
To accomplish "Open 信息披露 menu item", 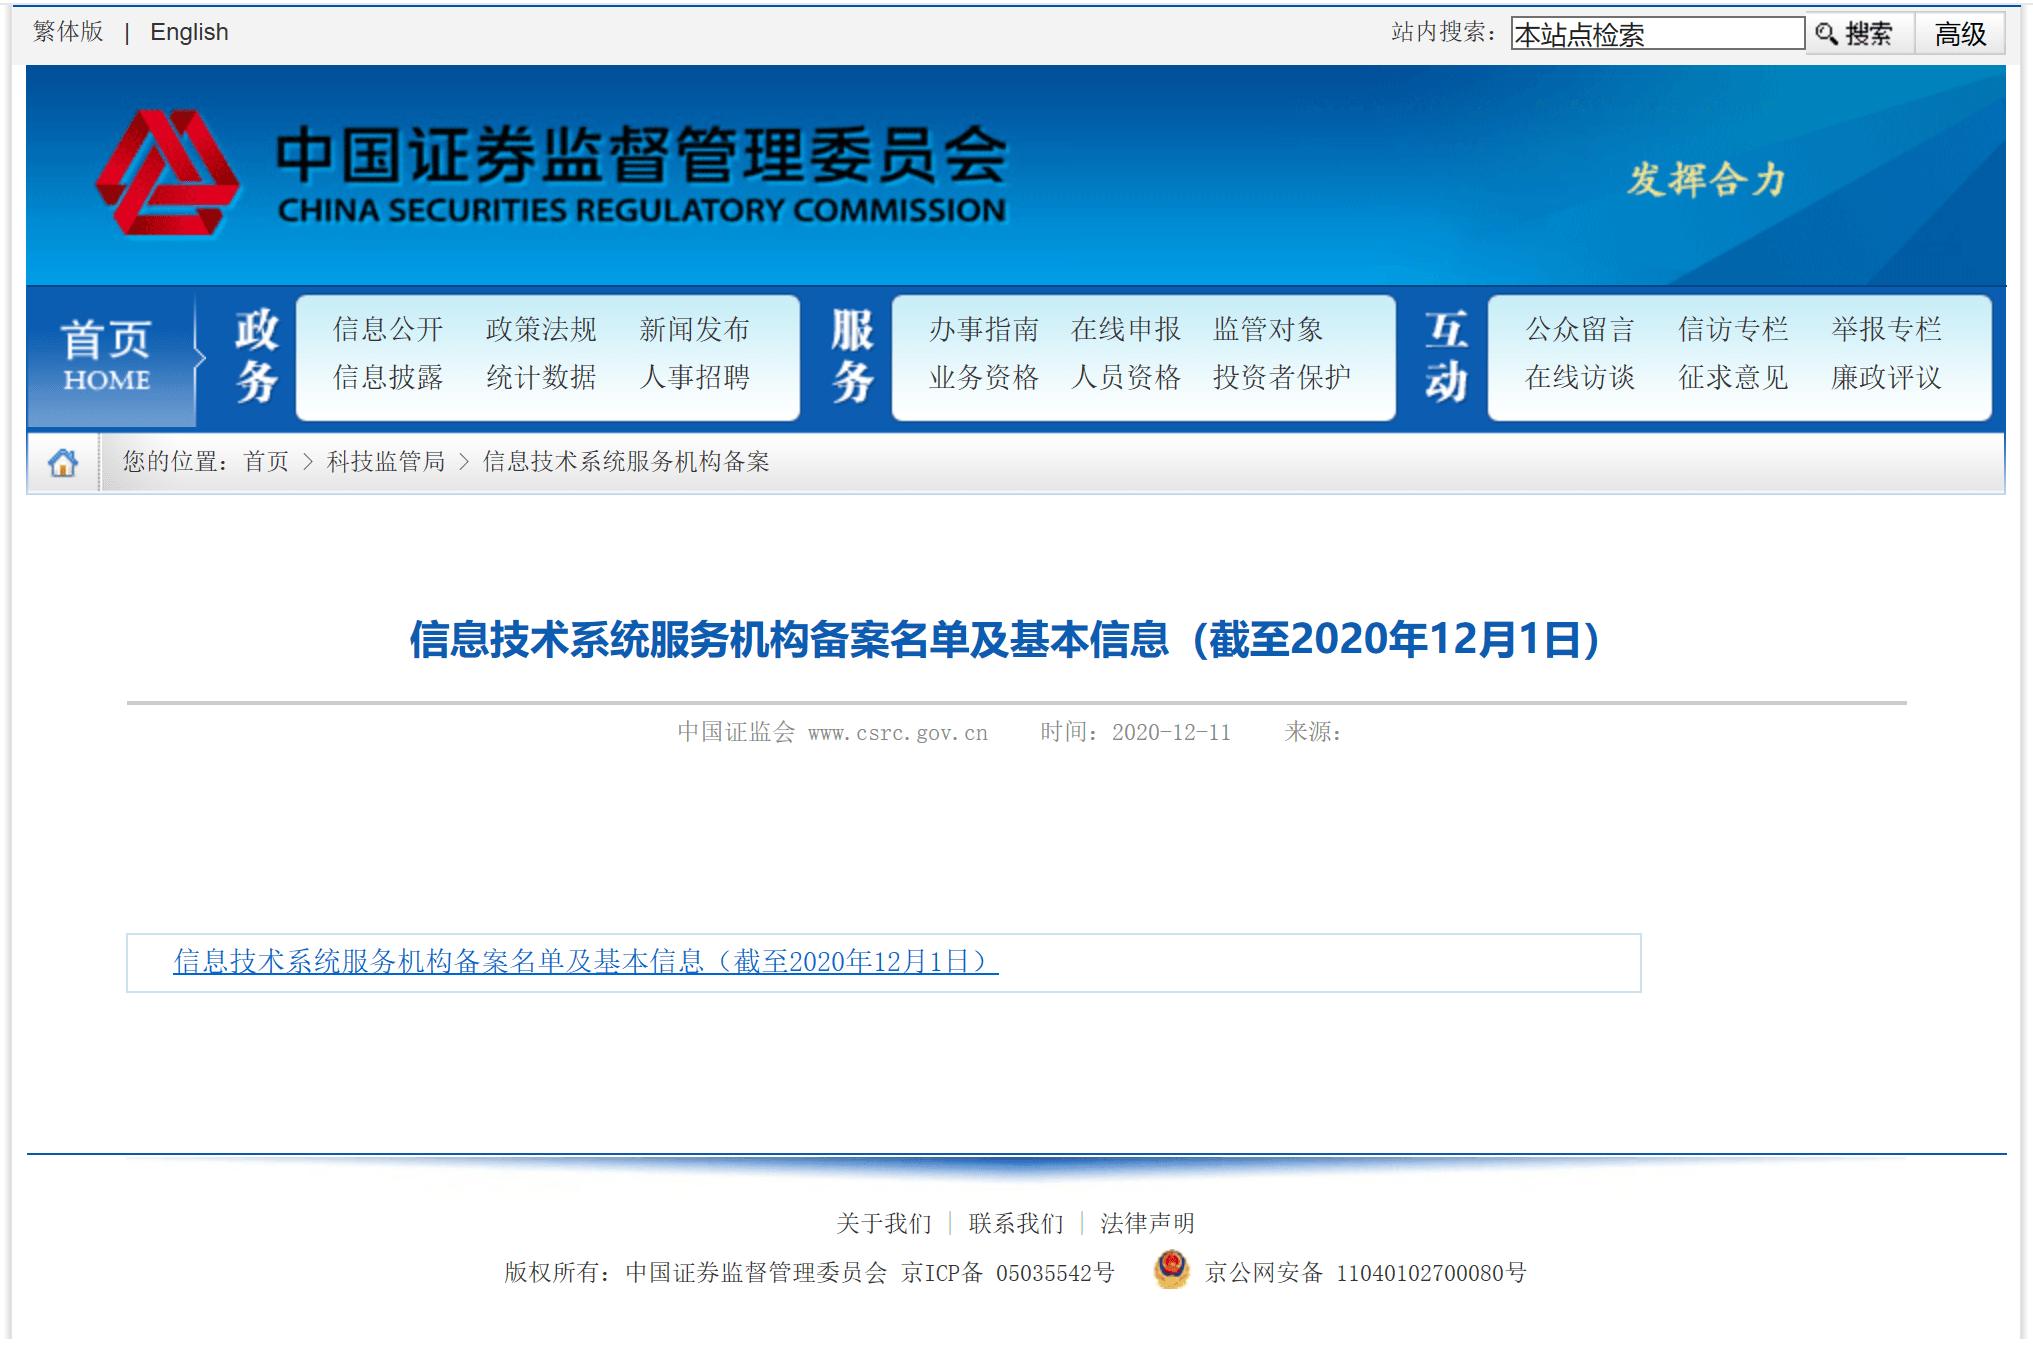I will coord(388,377).
